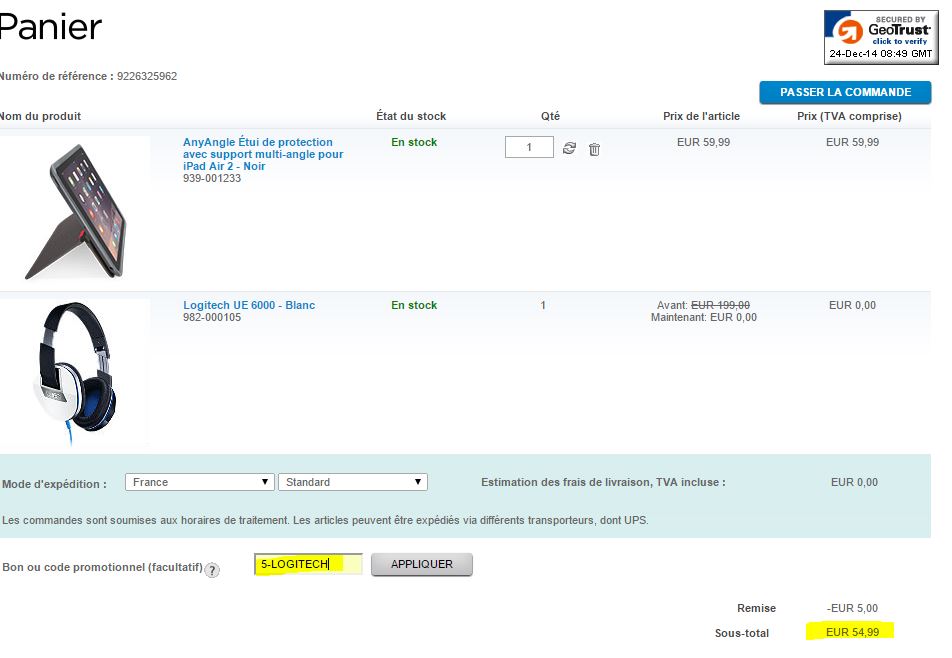Click into the promotional code text field
Image resolution: width=952 pixels, height=658 pixels.
[x=308, y=565]
